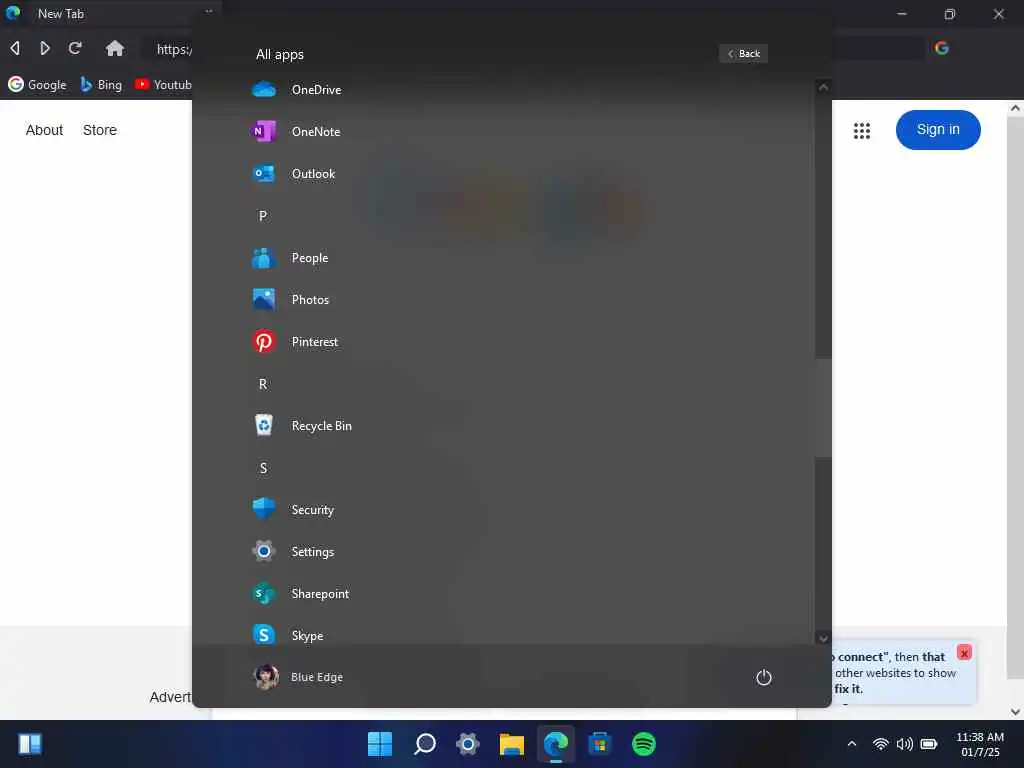
Task: Dismiss the notification with the red close icon
Action: click(x=964, y=652)
